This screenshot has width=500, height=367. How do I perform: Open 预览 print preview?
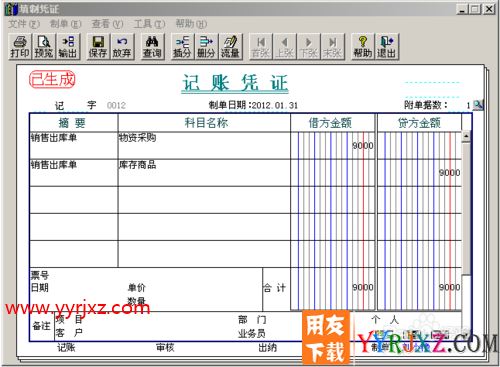click(44, 47)
